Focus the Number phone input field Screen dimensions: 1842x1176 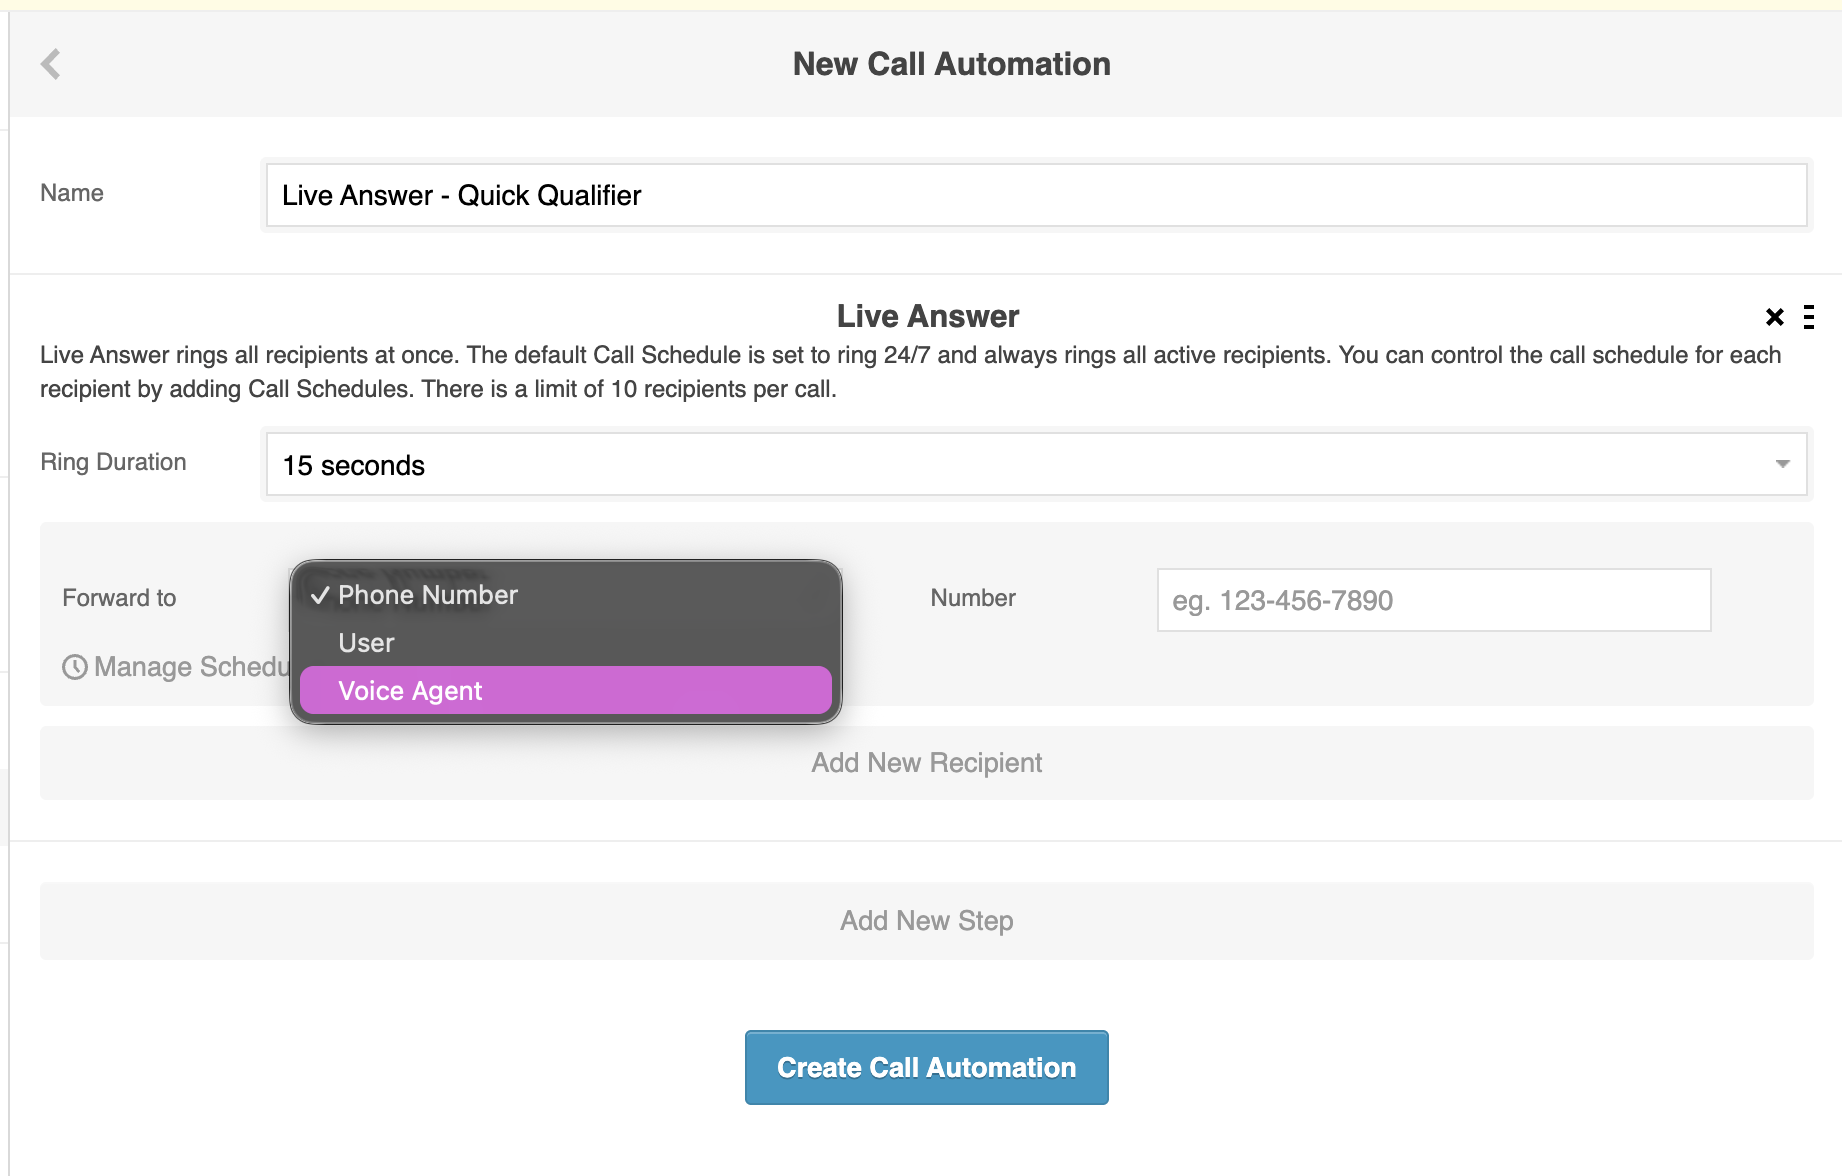1433,600
